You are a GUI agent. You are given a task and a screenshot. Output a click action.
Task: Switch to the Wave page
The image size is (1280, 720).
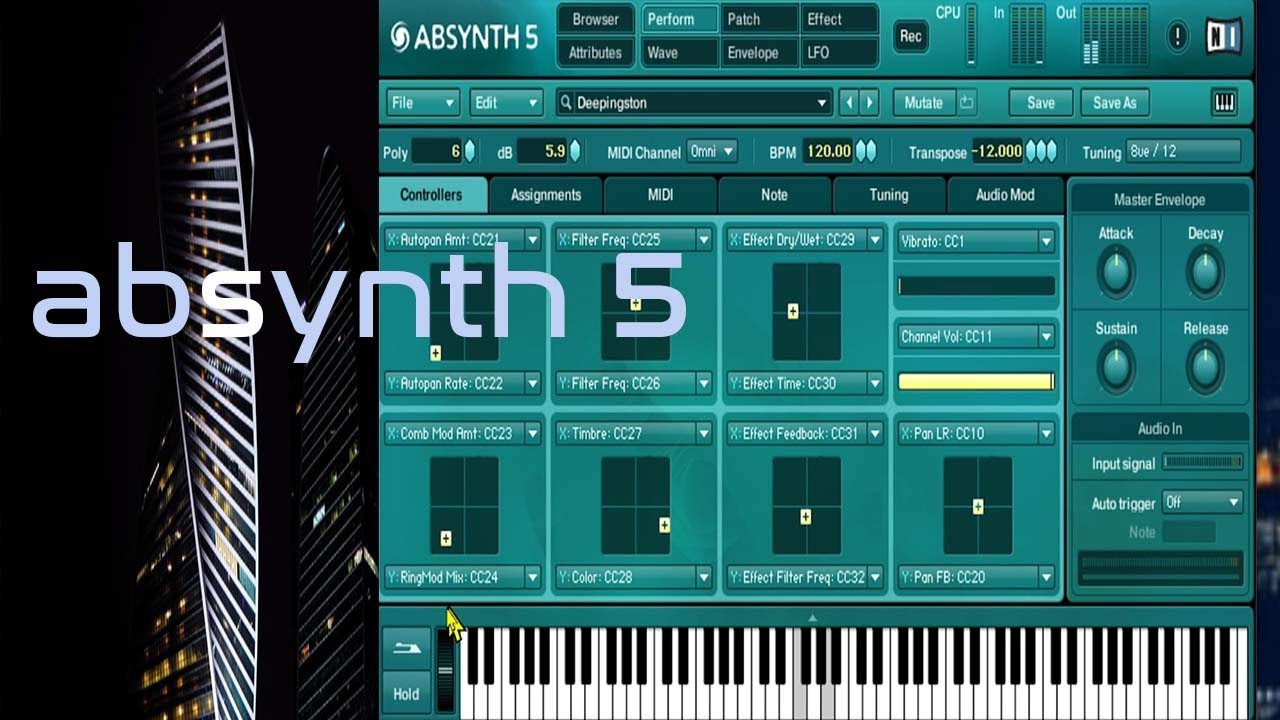point(680,53)
